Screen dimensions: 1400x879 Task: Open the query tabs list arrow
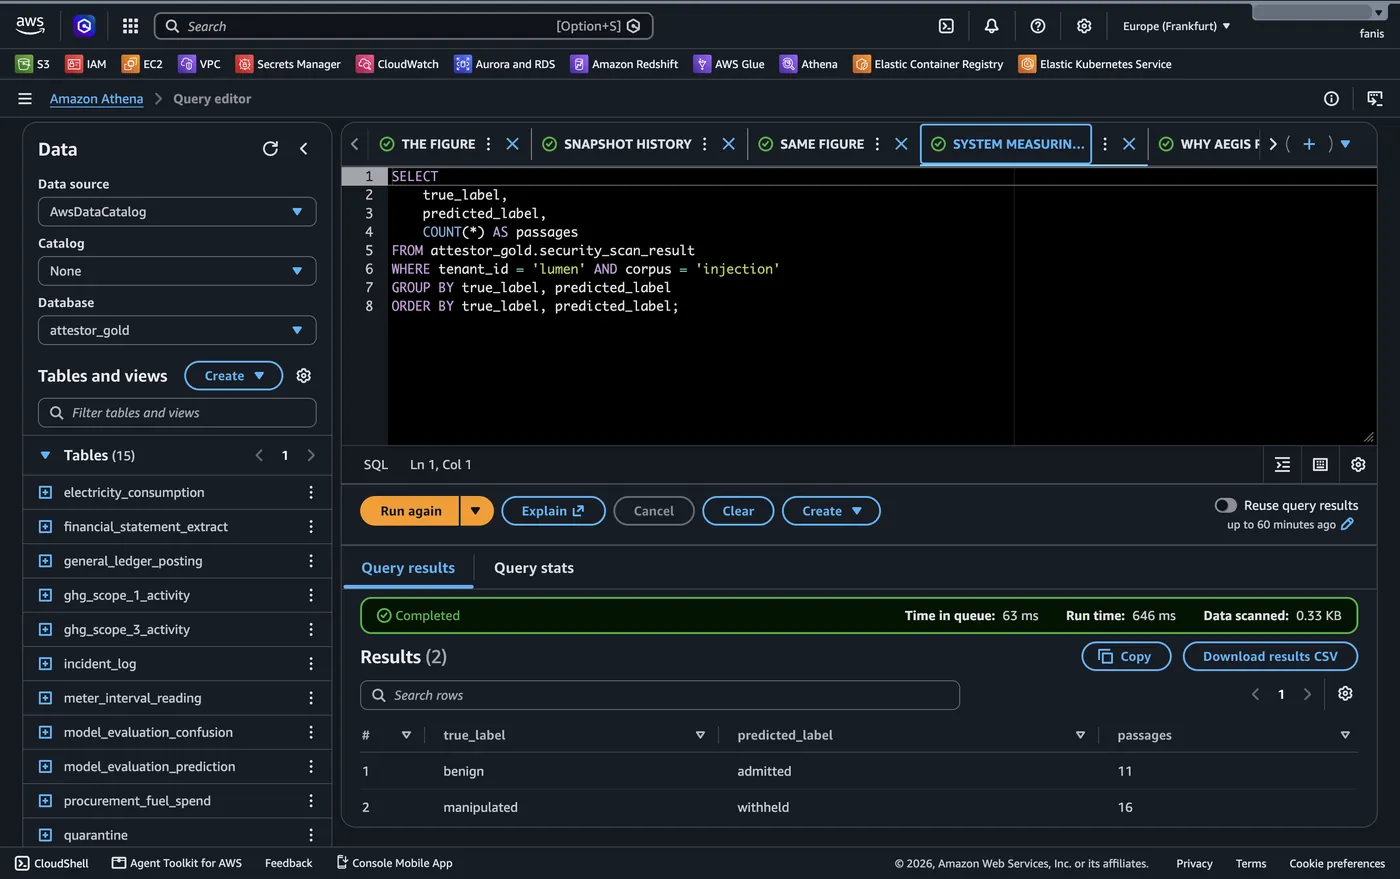coord(1346,144)
